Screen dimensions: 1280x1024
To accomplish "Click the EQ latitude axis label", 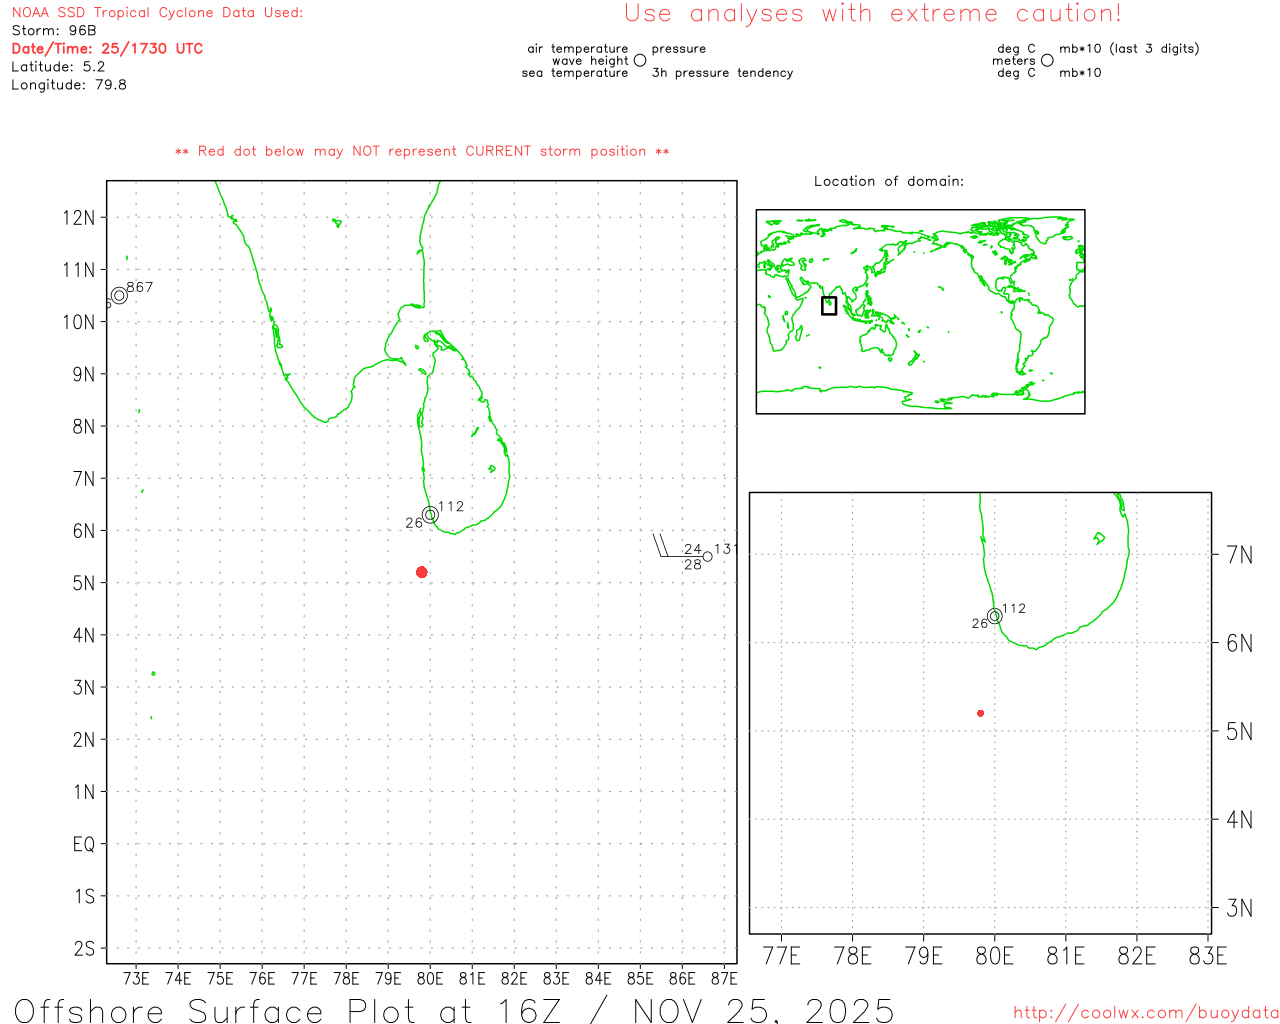I will pos(84,844).
